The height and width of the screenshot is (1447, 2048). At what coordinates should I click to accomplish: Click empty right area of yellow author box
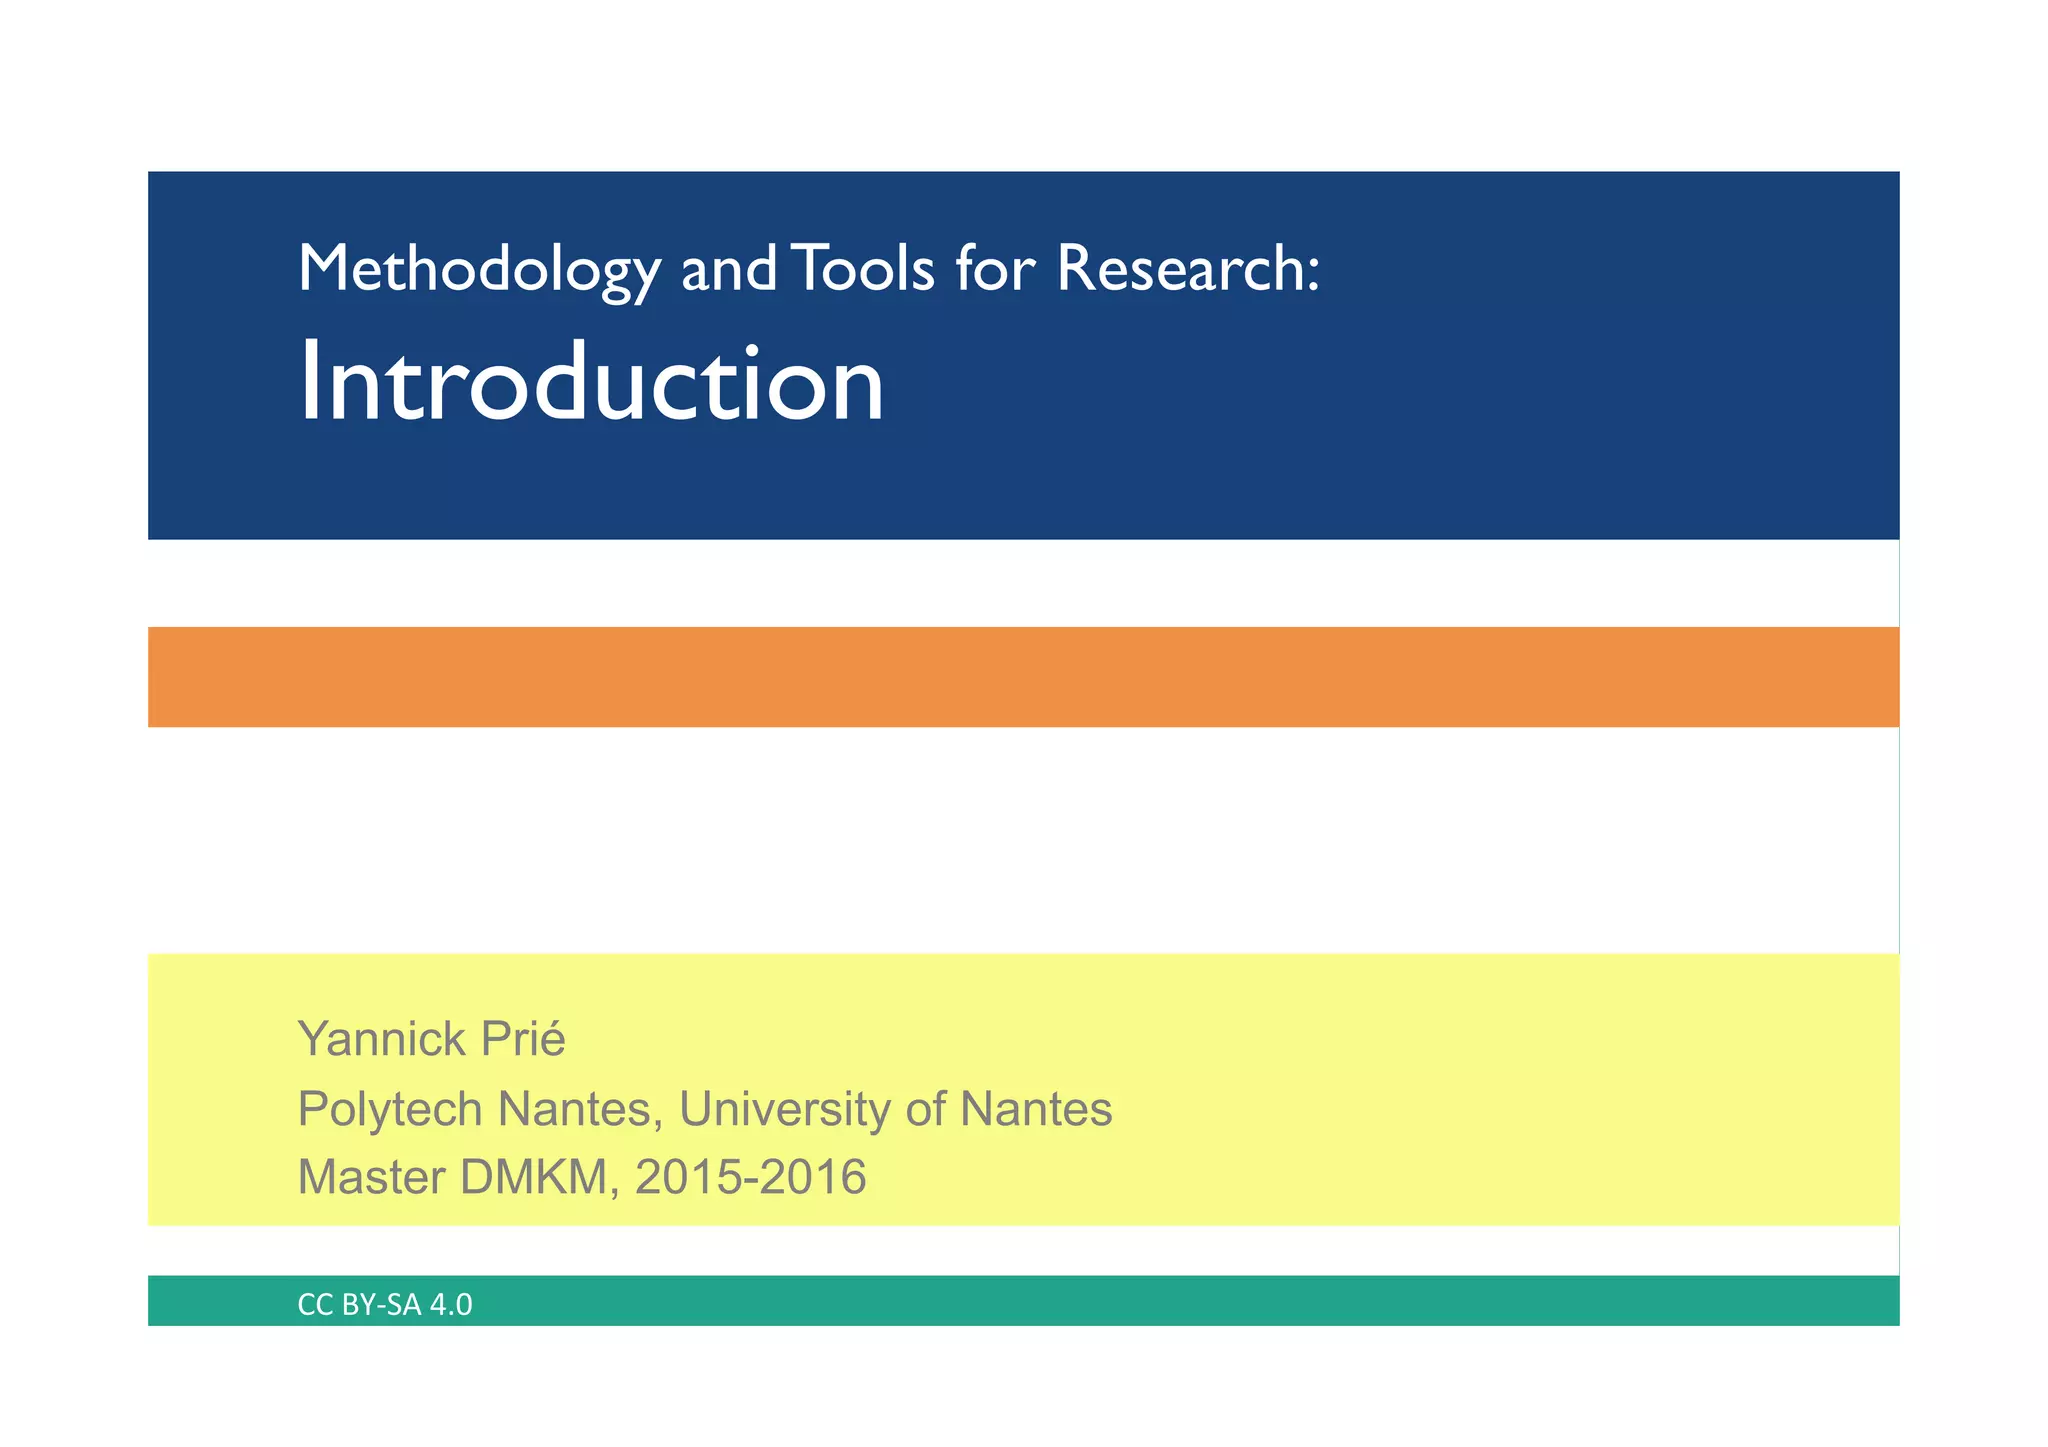(1550, 1090)
